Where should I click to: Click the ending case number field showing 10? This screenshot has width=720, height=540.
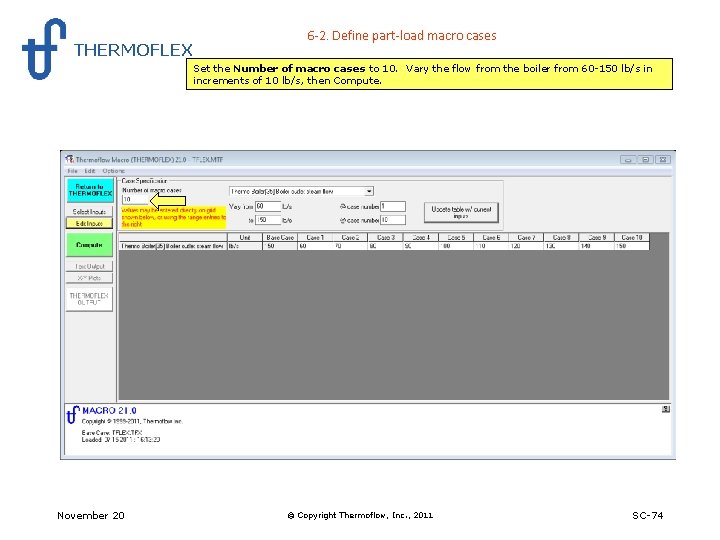point(393,220)
